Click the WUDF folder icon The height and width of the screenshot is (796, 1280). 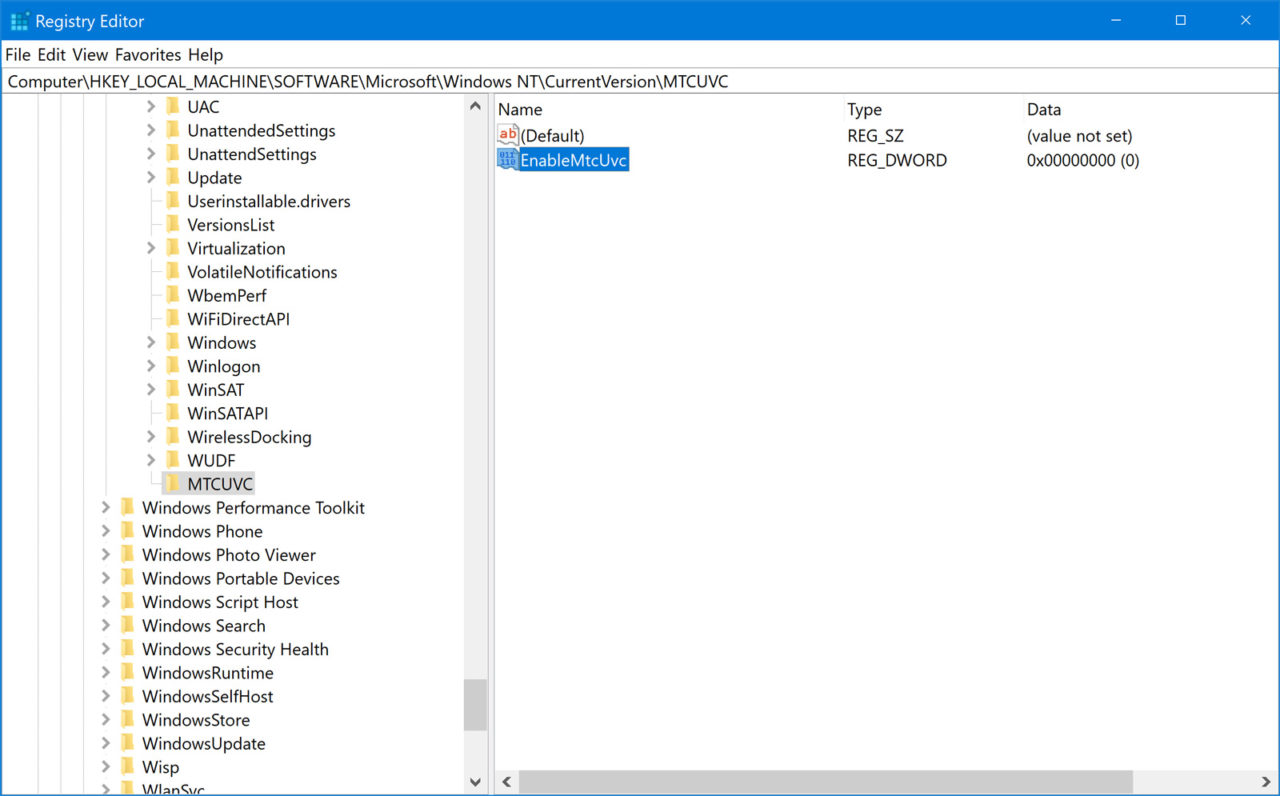[173, 460]
